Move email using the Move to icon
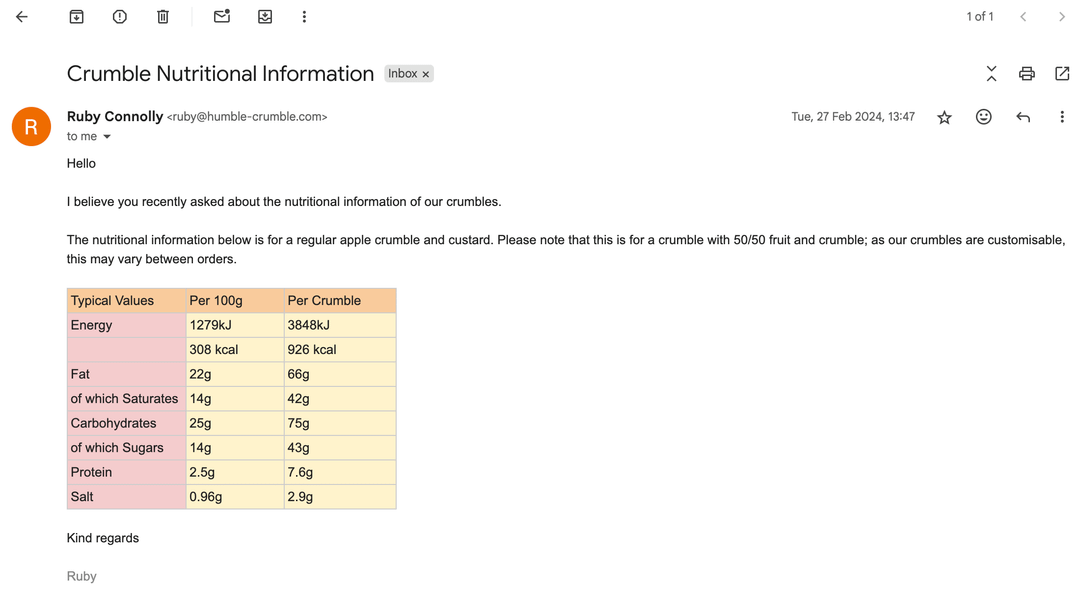Screen dimensions: 1080x610 [265, 17]
